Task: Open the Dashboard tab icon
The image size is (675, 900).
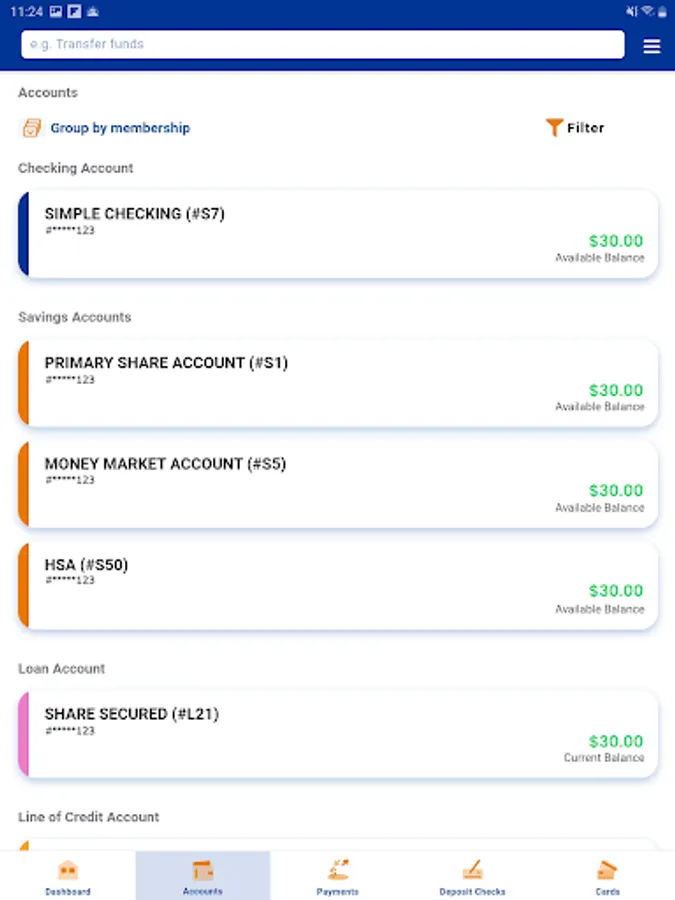Action: (x=68, y=869)
